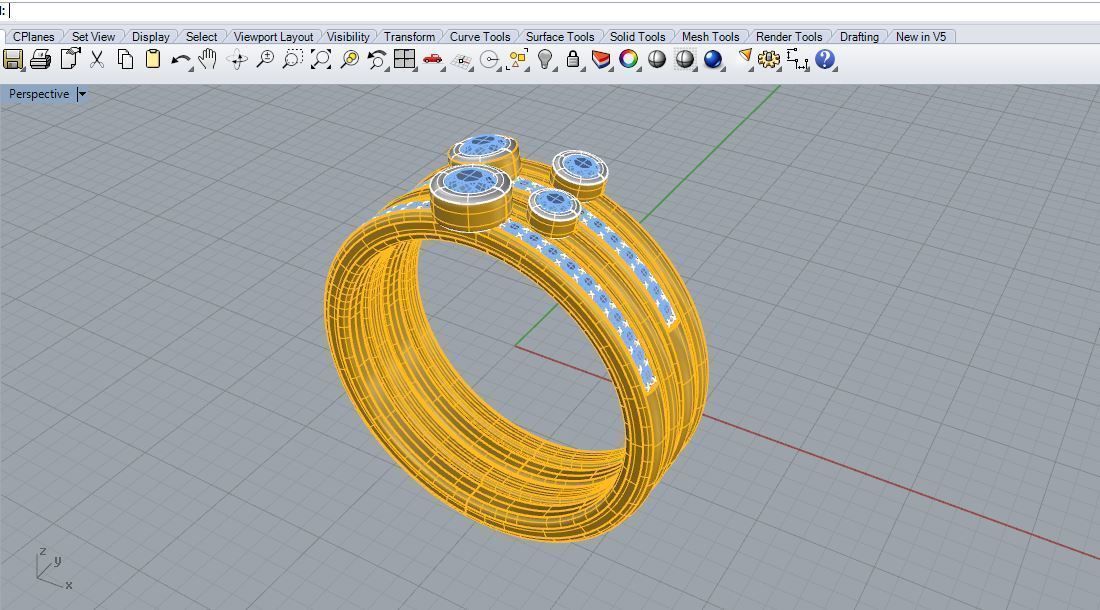1100x610 pixels.
Task: Click the Perspective viewport title
Action: 39,94
